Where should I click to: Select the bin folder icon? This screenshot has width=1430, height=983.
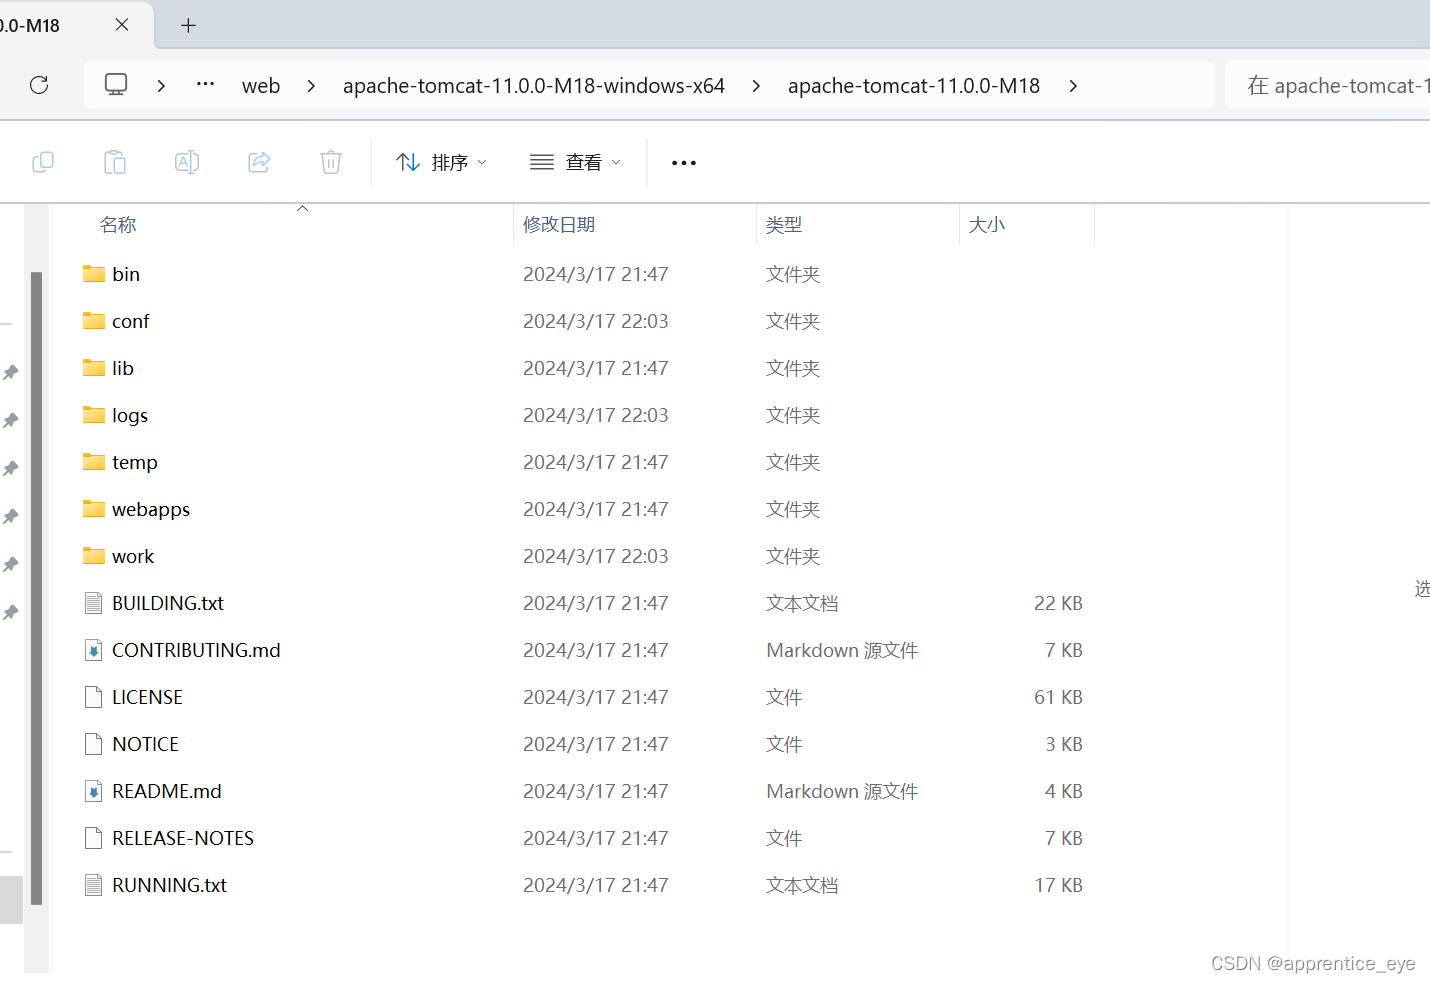pos(94,274)
